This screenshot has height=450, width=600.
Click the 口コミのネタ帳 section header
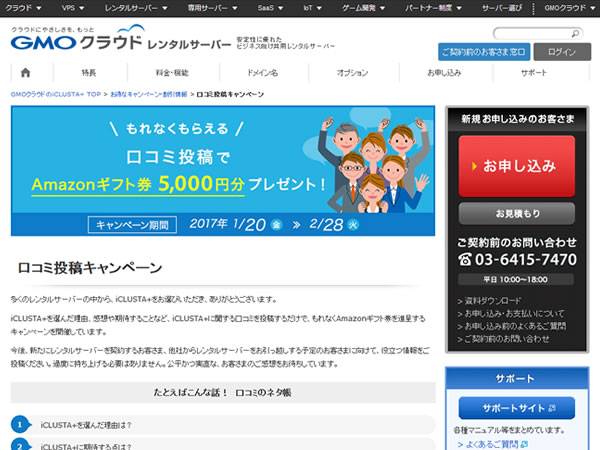(x=223, y=393)
